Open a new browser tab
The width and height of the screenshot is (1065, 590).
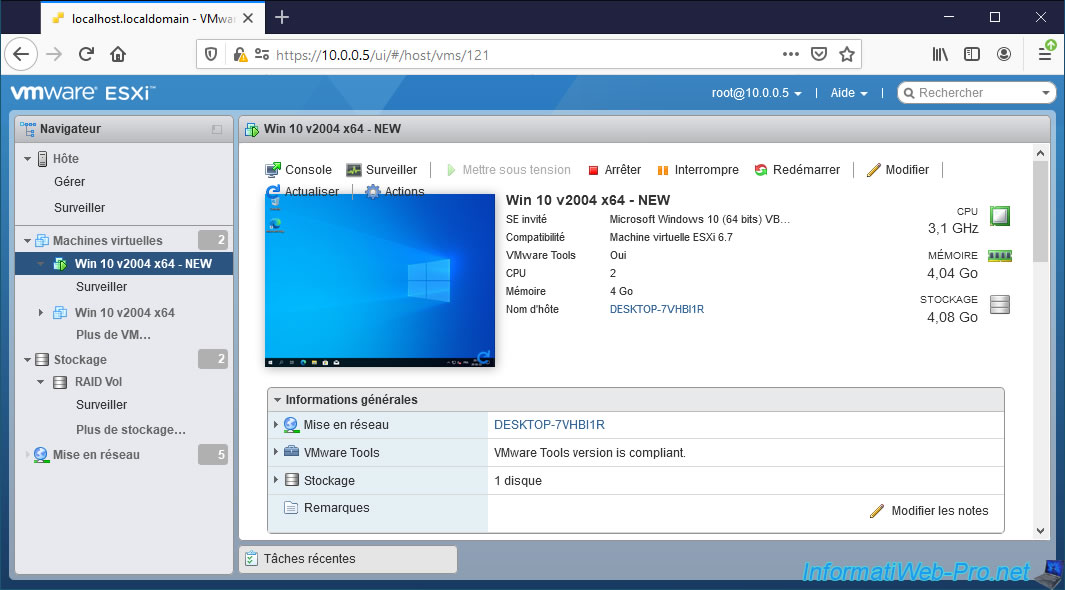pos(282,18)
